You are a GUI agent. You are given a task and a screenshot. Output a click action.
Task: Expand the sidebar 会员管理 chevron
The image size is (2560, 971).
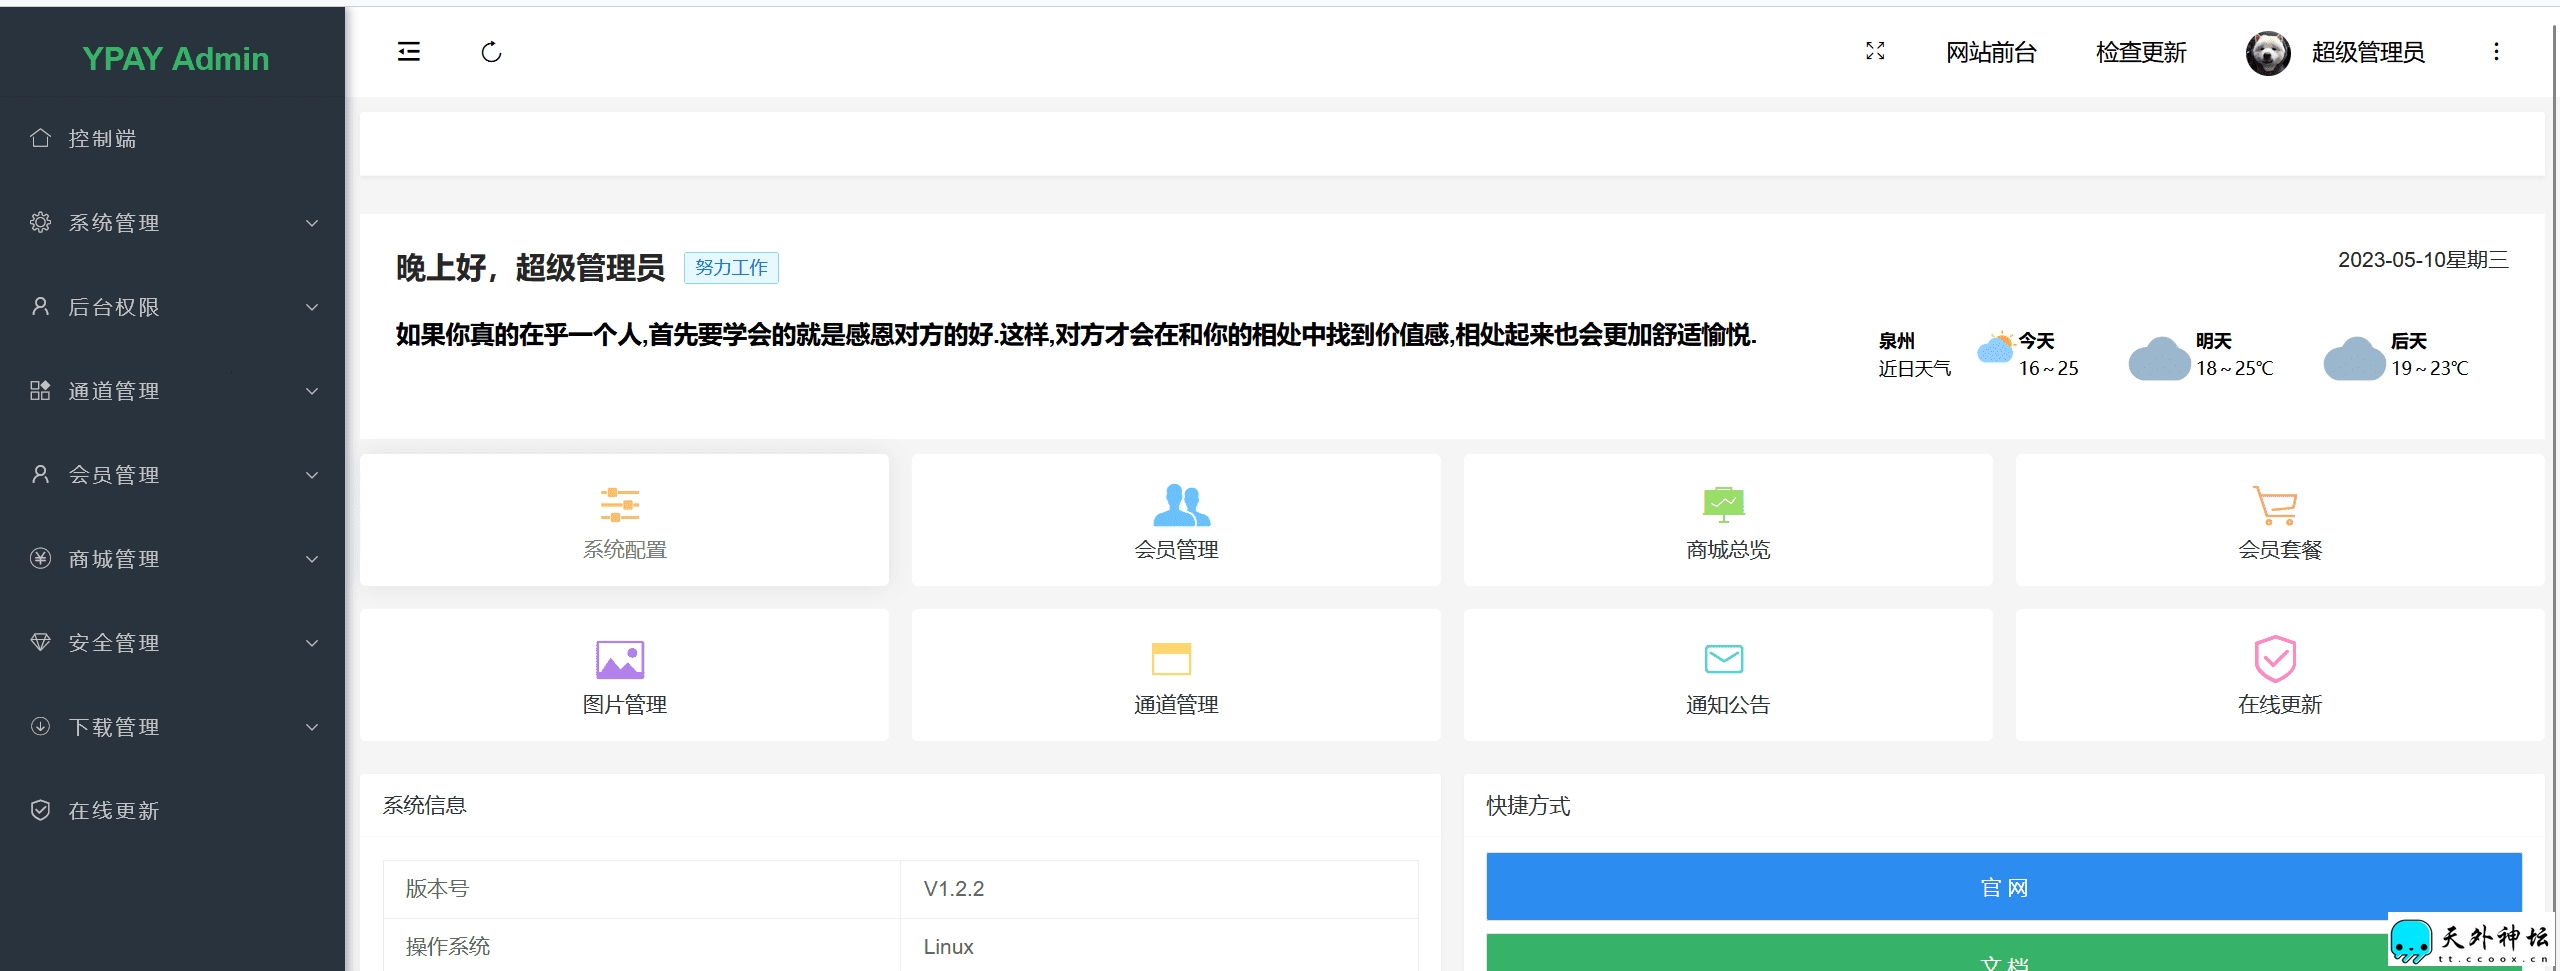[x=312, y=475]
